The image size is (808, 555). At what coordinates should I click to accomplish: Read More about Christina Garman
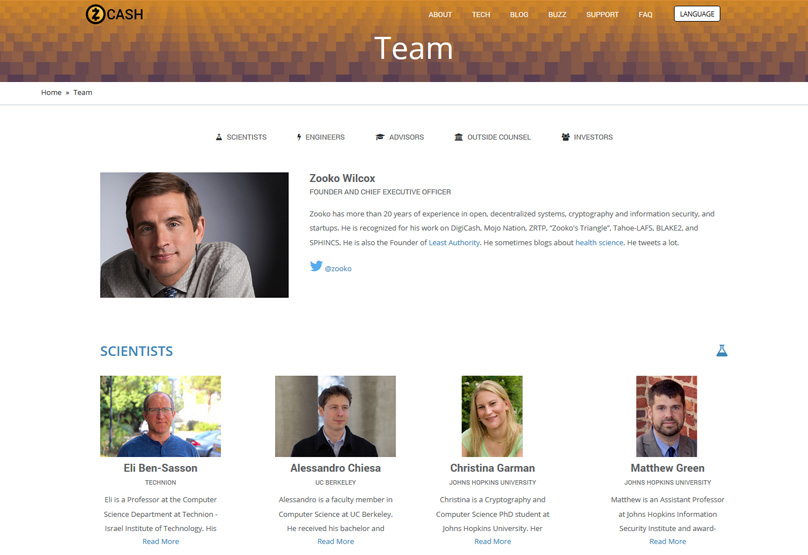point(492,541)
